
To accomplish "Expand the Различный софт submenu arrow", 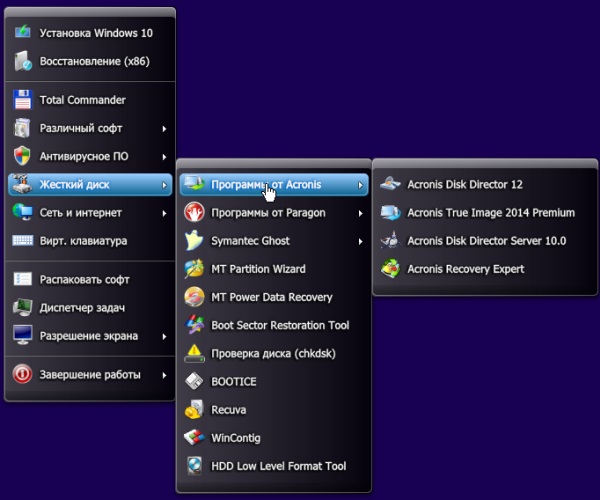I will point(164,129).
